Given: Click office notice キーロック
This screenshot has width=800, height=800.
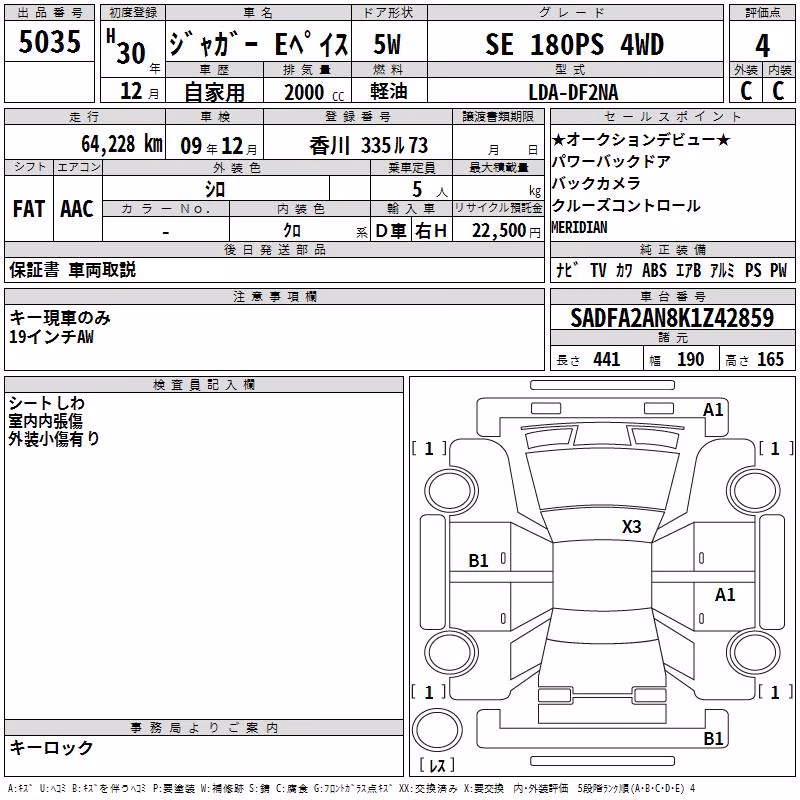Looking at the screenshot, I should click(52, 747).
